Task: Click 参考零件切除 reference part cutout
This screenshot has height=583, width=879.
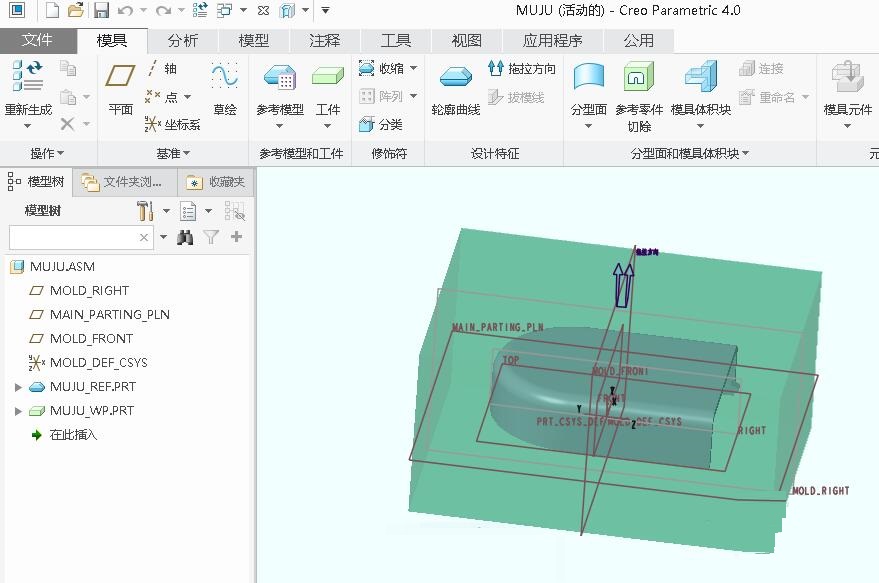Action: tap(639, 96)
